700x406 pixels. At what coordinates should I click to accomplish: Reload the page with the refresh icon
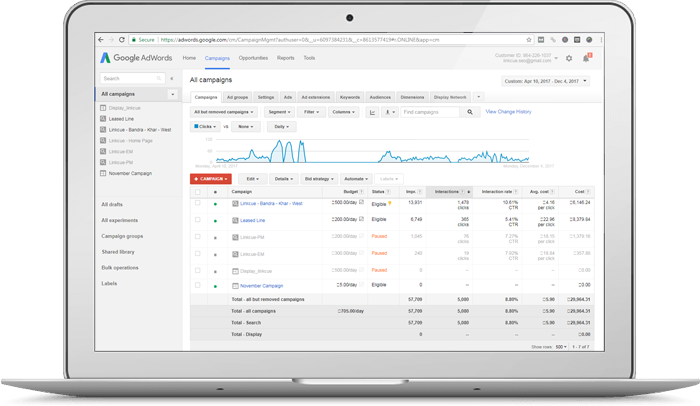(121, 40)
